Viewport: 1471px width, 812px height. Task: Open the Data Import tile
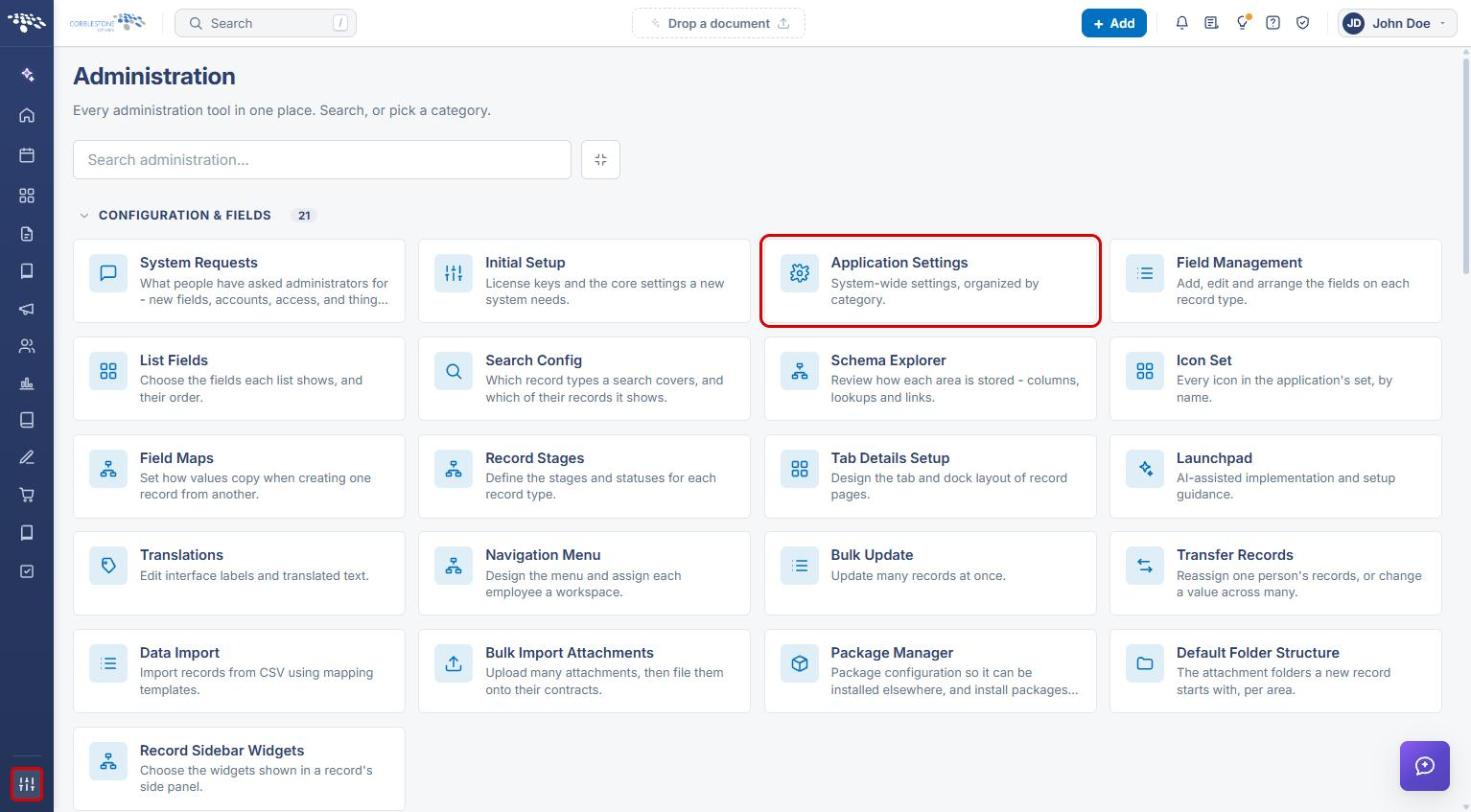click(x=239, y=671)
